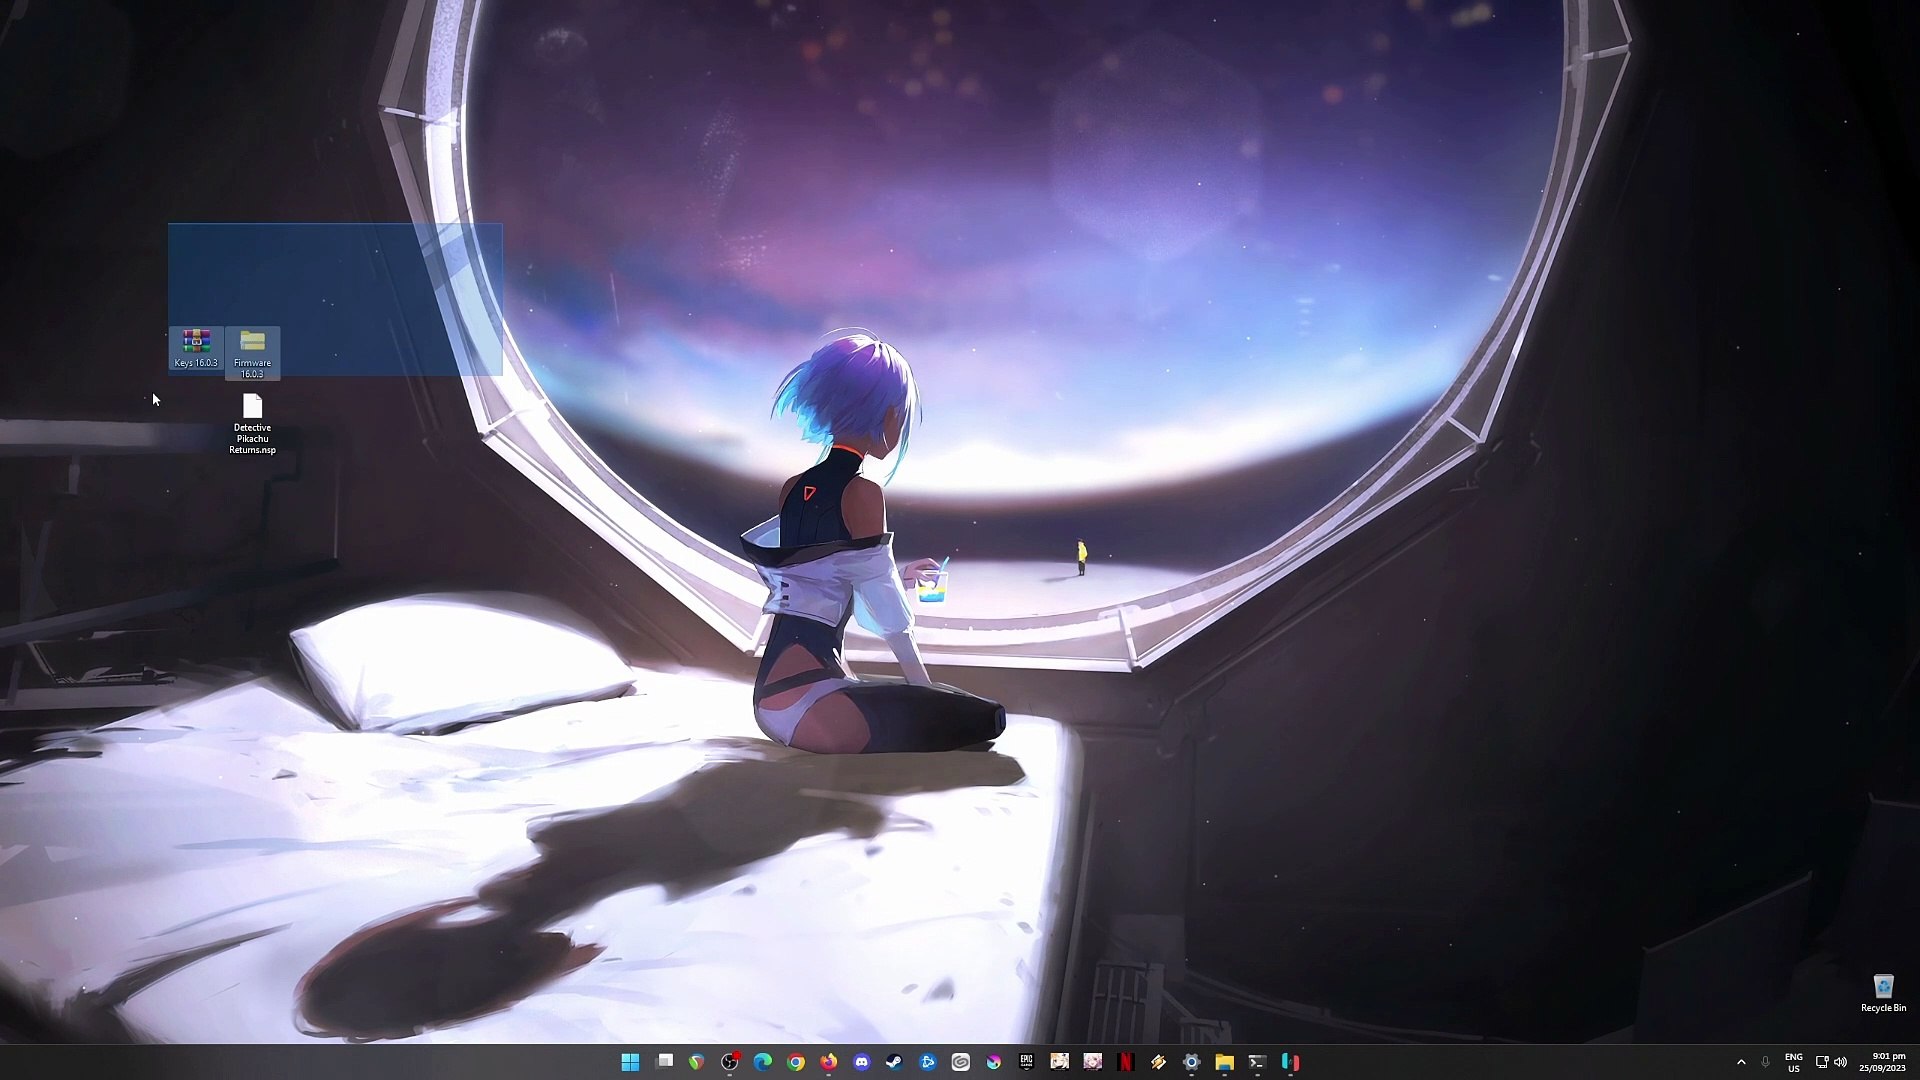Select the Detective Pikachu Returns.nsp file

point(252,424)
